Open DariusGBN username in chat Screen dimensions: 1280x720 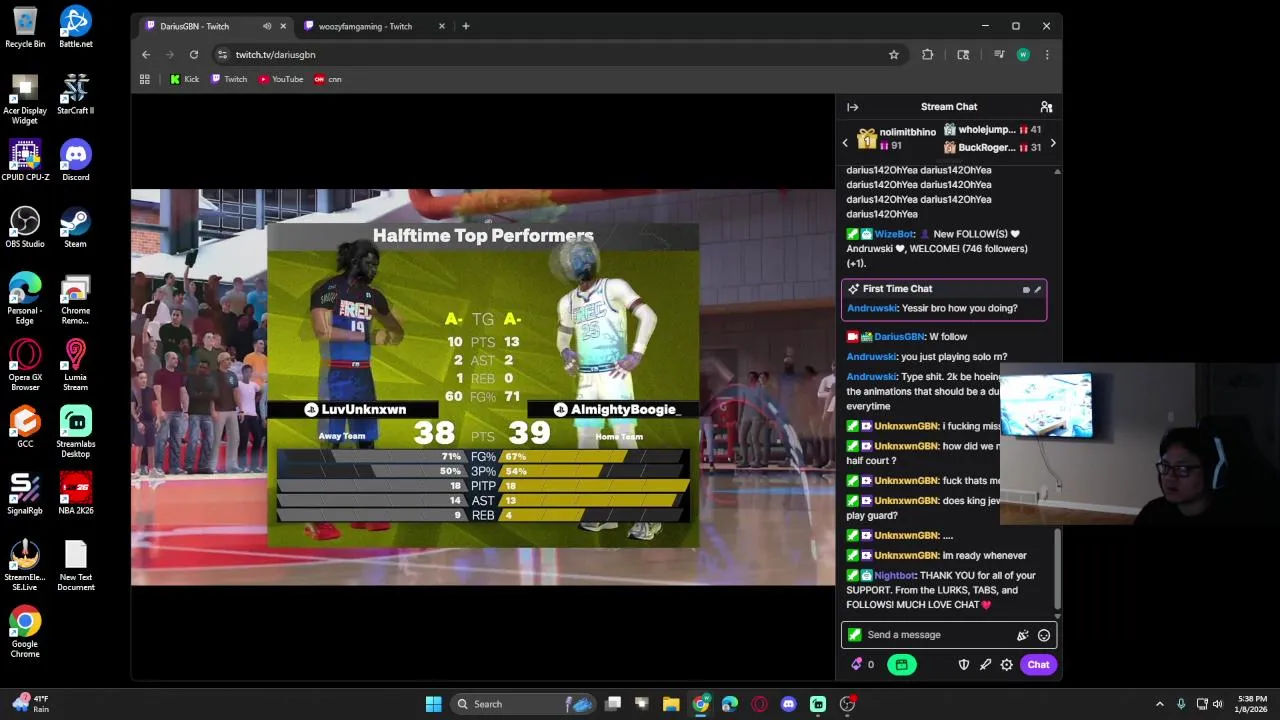coord(899,337)
